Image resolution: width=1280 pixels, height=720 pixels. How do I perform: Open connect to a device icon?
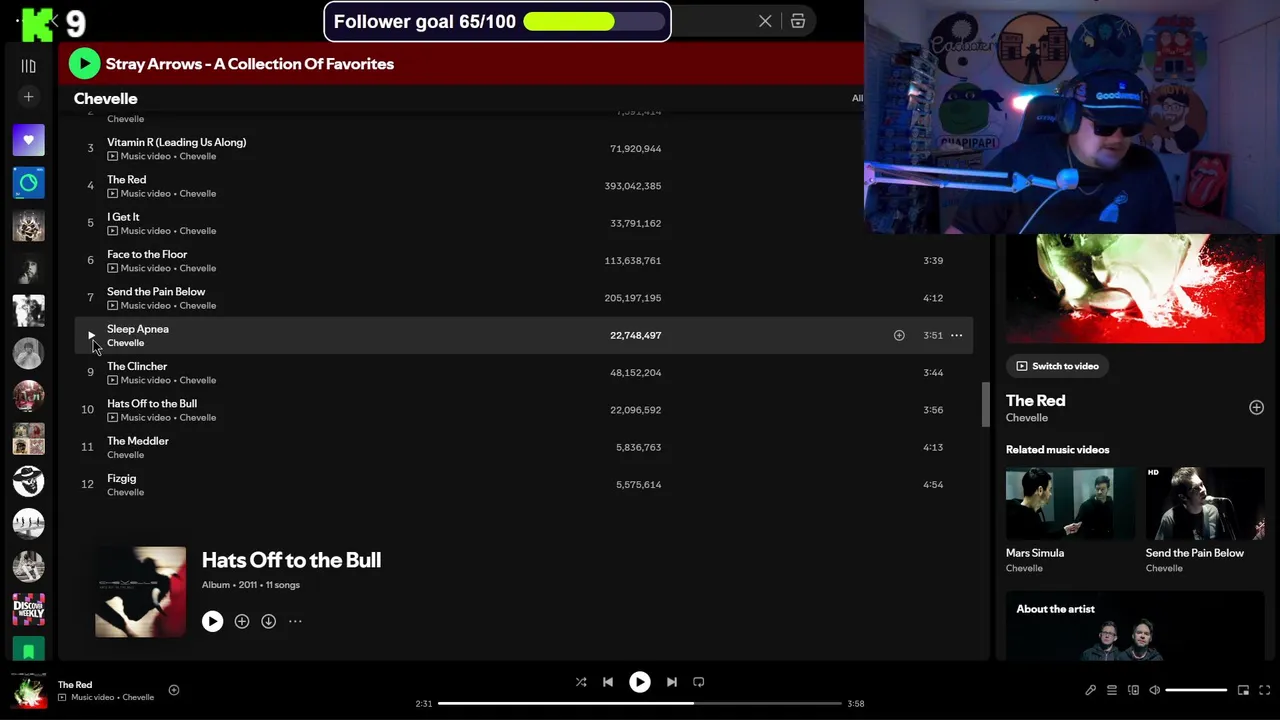coord(1133,690)
